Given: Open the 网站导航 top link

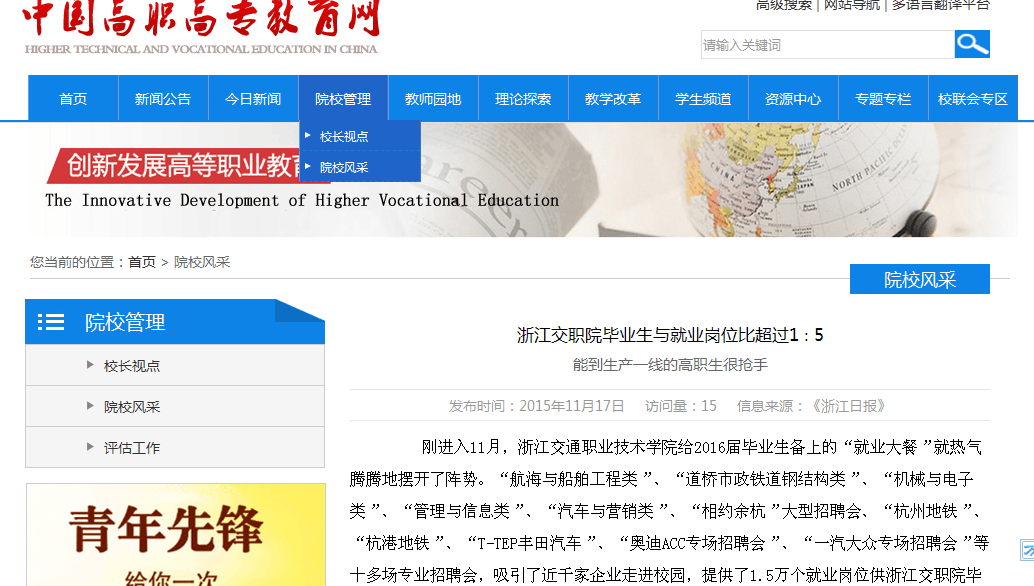Looking at the screenshot, I should click(852, 5).
